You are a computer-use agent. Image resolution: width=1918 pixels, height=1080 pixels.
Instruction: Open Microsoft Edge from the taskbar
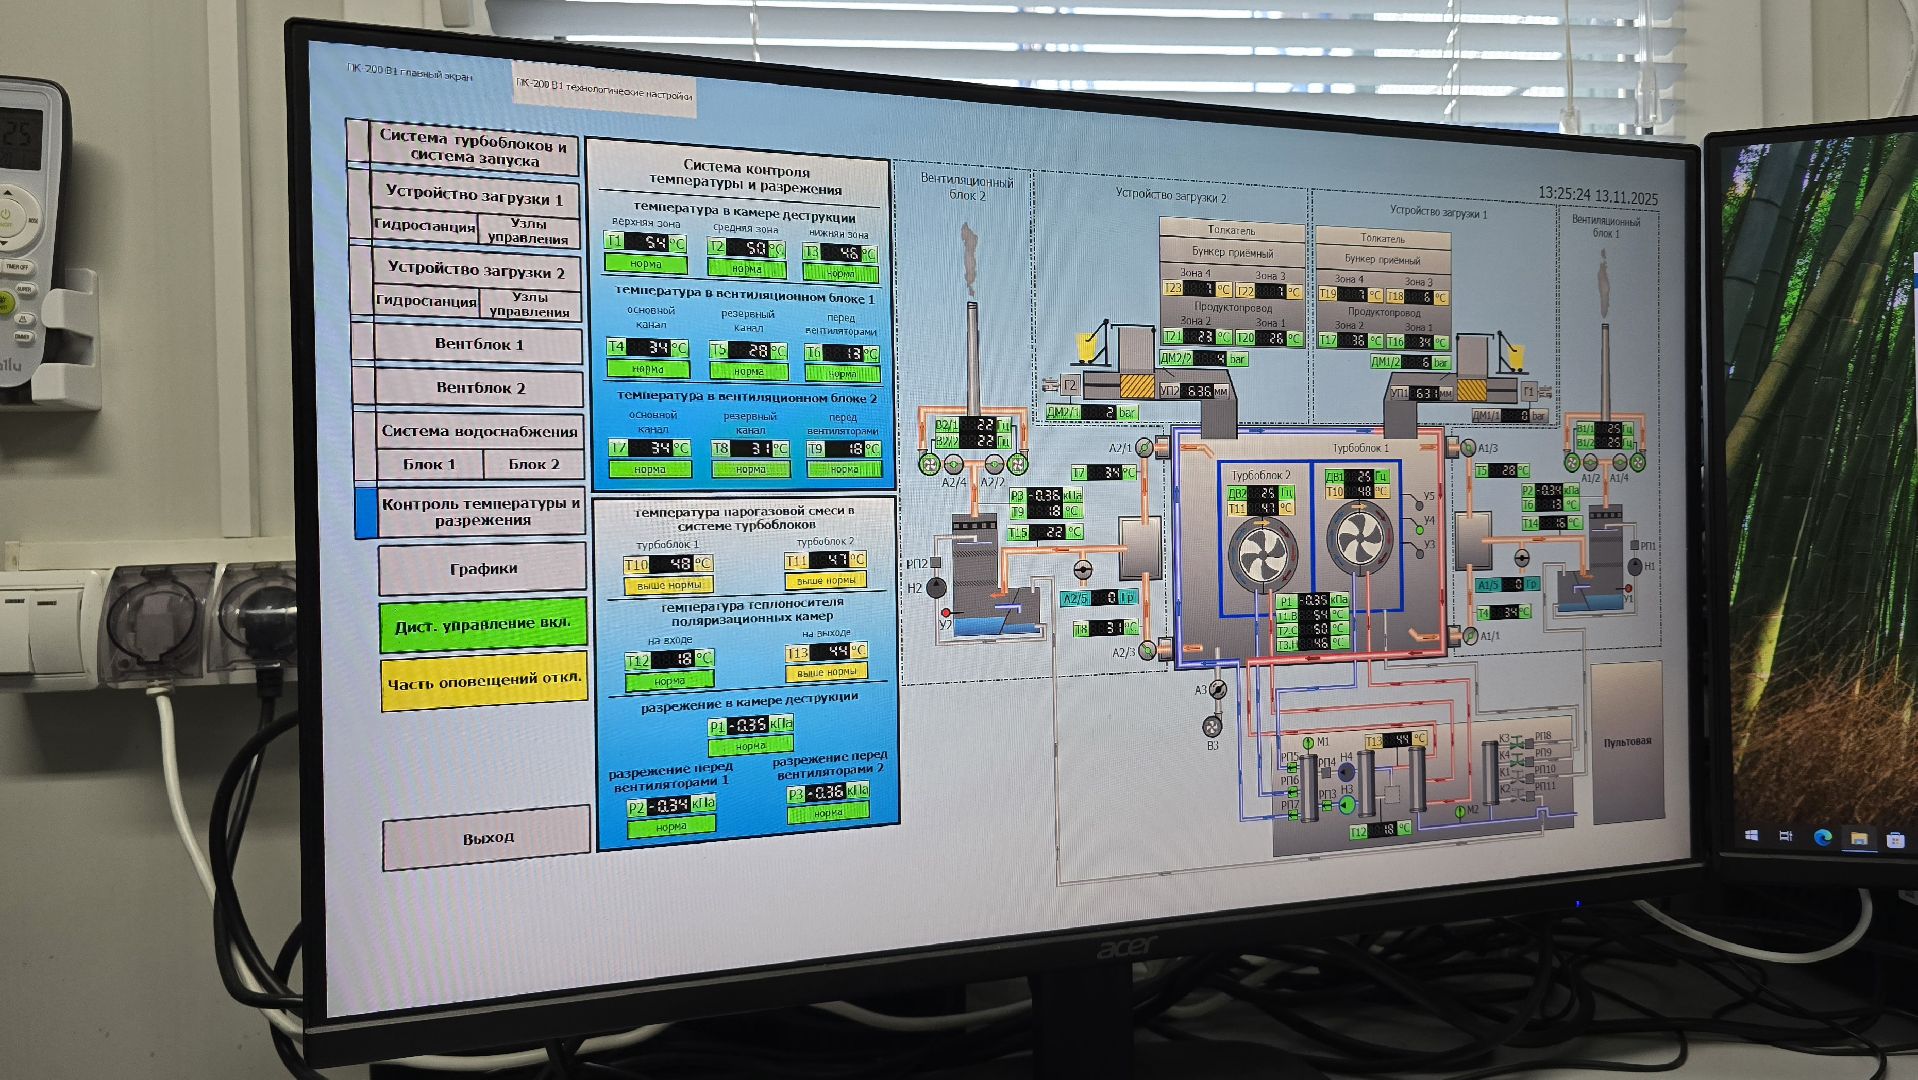coord(1822,837)
